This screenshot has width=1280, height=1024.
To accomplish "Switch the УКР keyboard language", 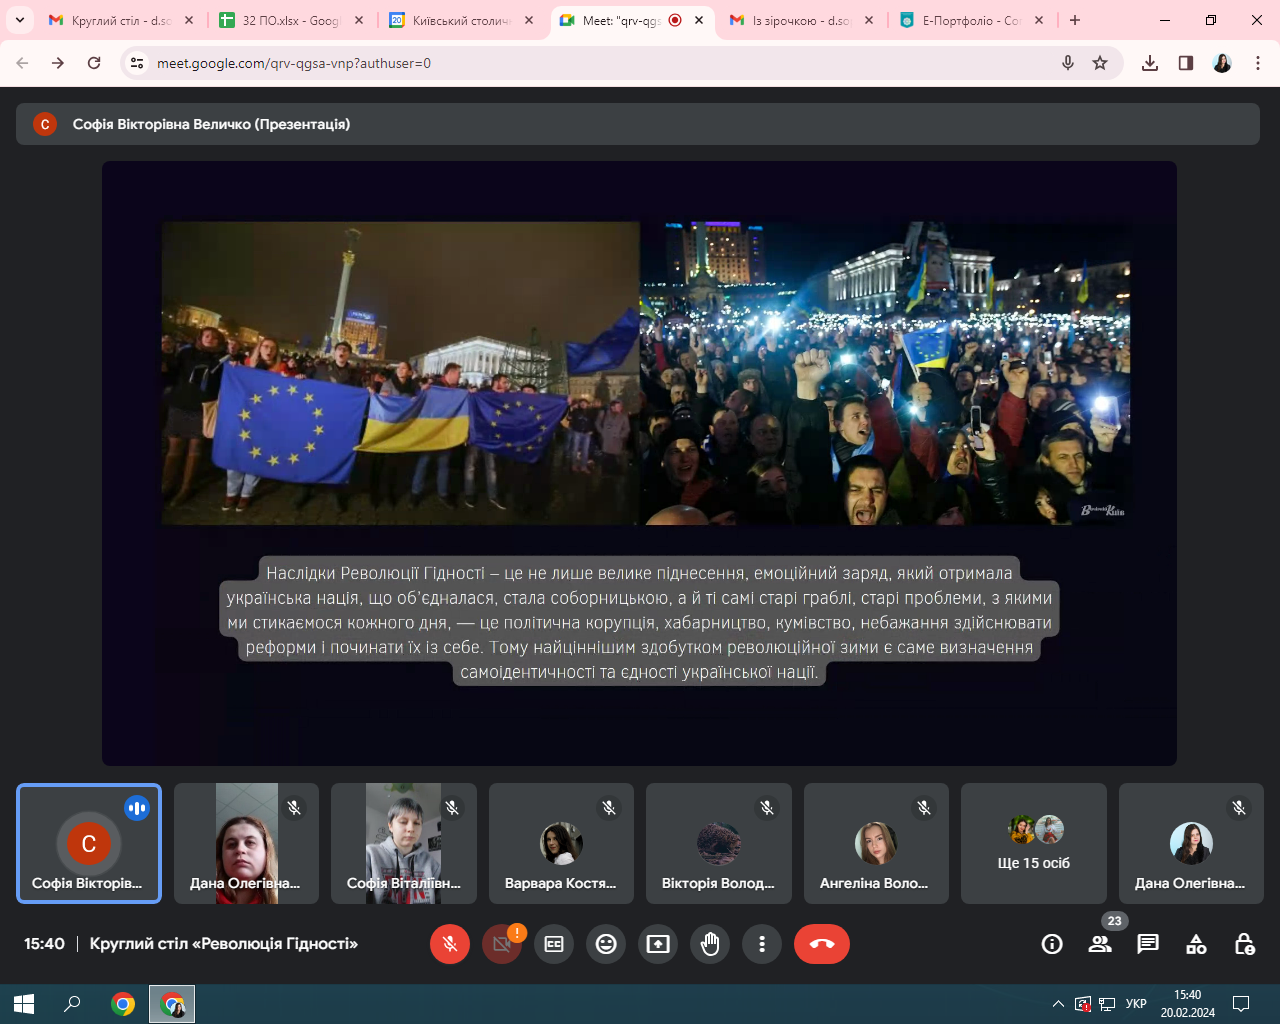I will (x=1136, y=1004).
